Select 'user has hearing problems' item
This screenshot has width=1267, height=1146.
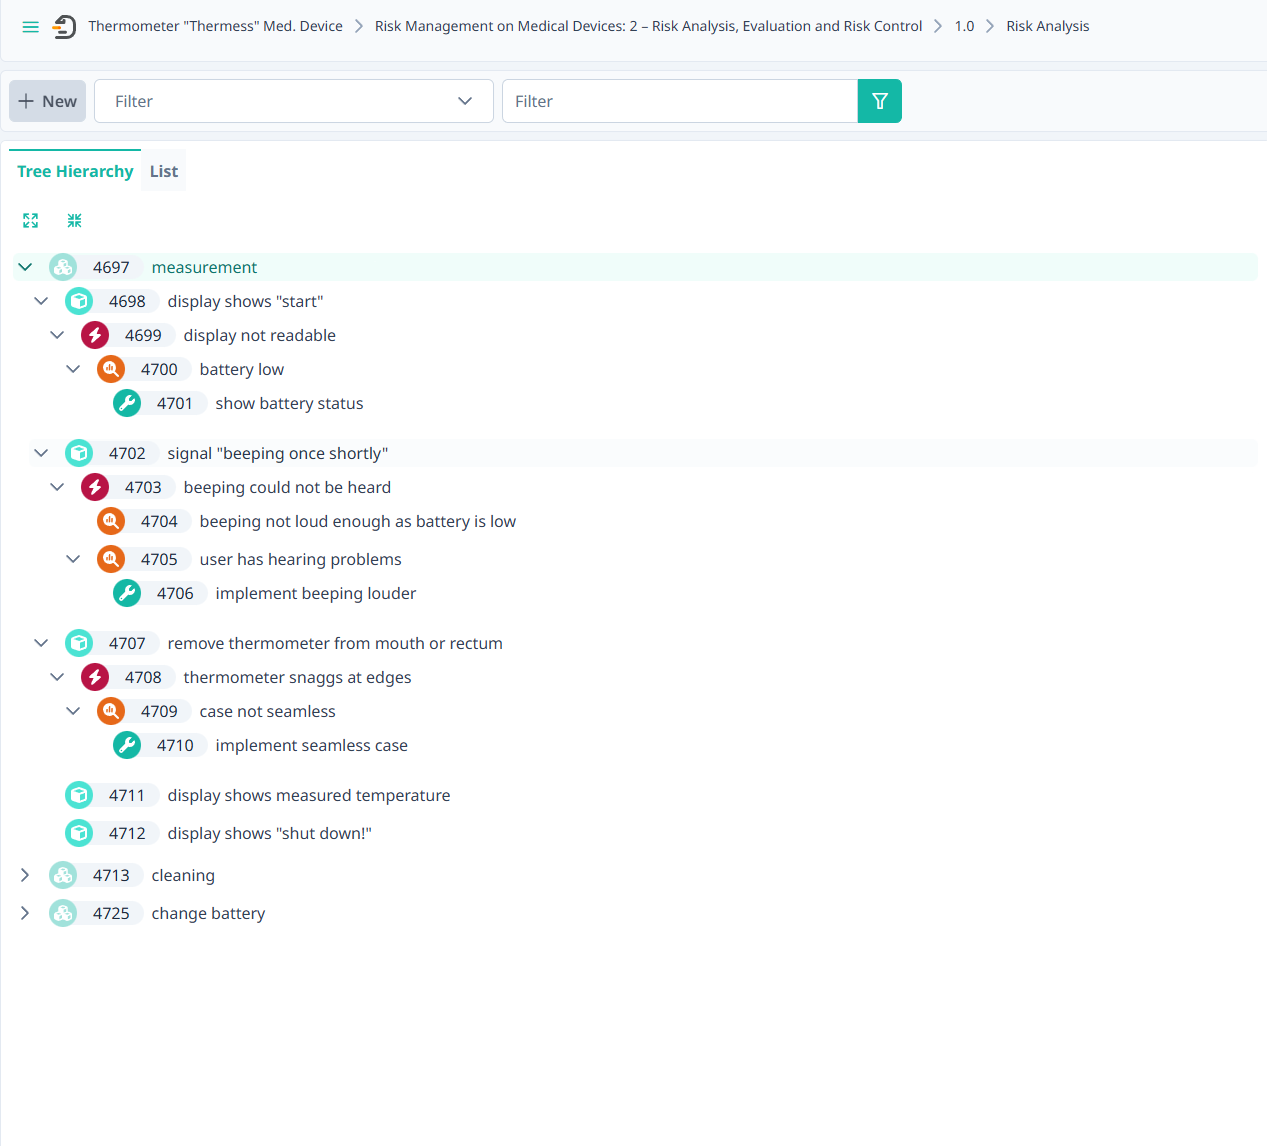click(300, 559)
